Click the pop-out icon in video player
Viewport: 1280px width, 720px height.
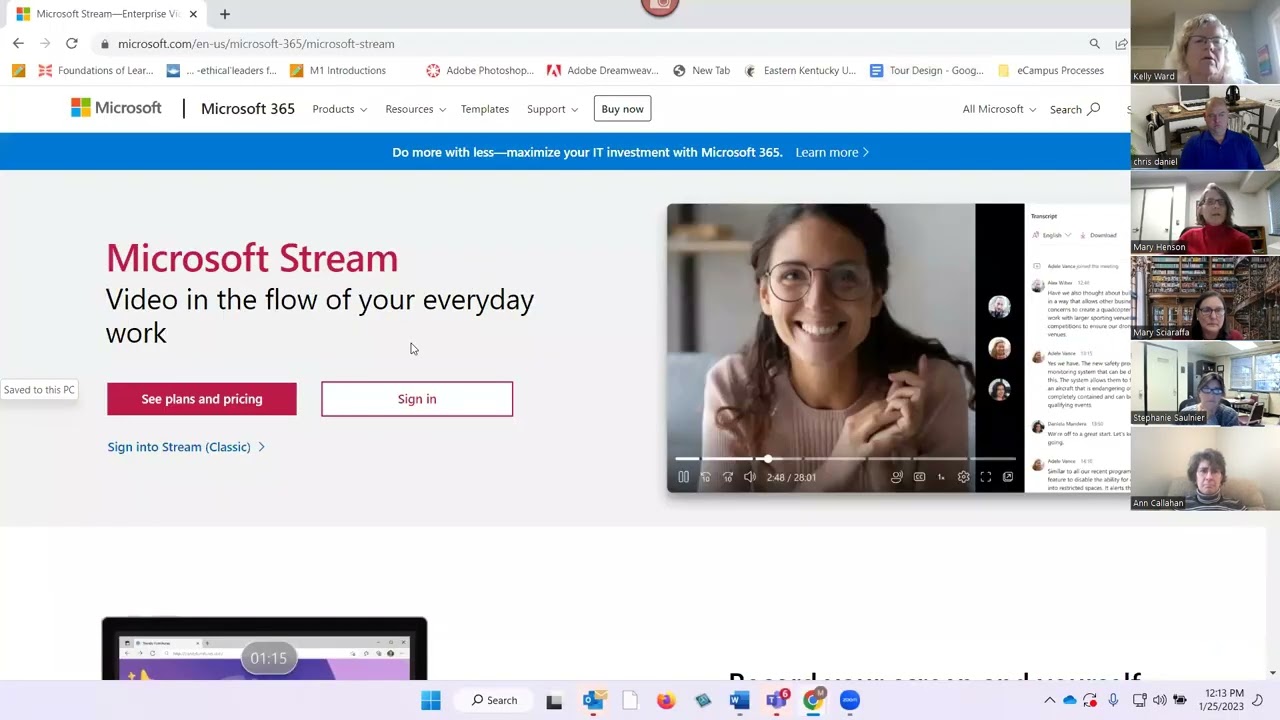point(1007,477)
